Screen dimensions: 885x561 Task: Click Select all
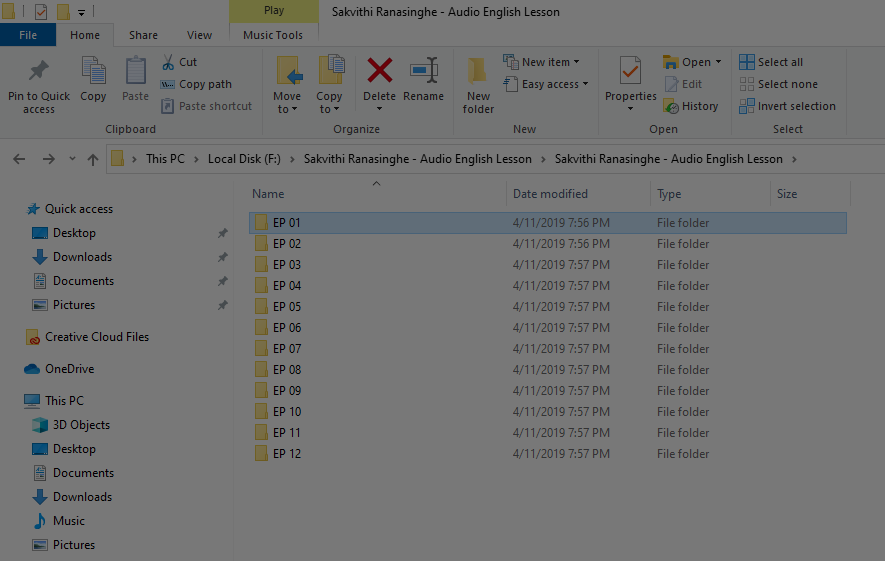(771, 62)
